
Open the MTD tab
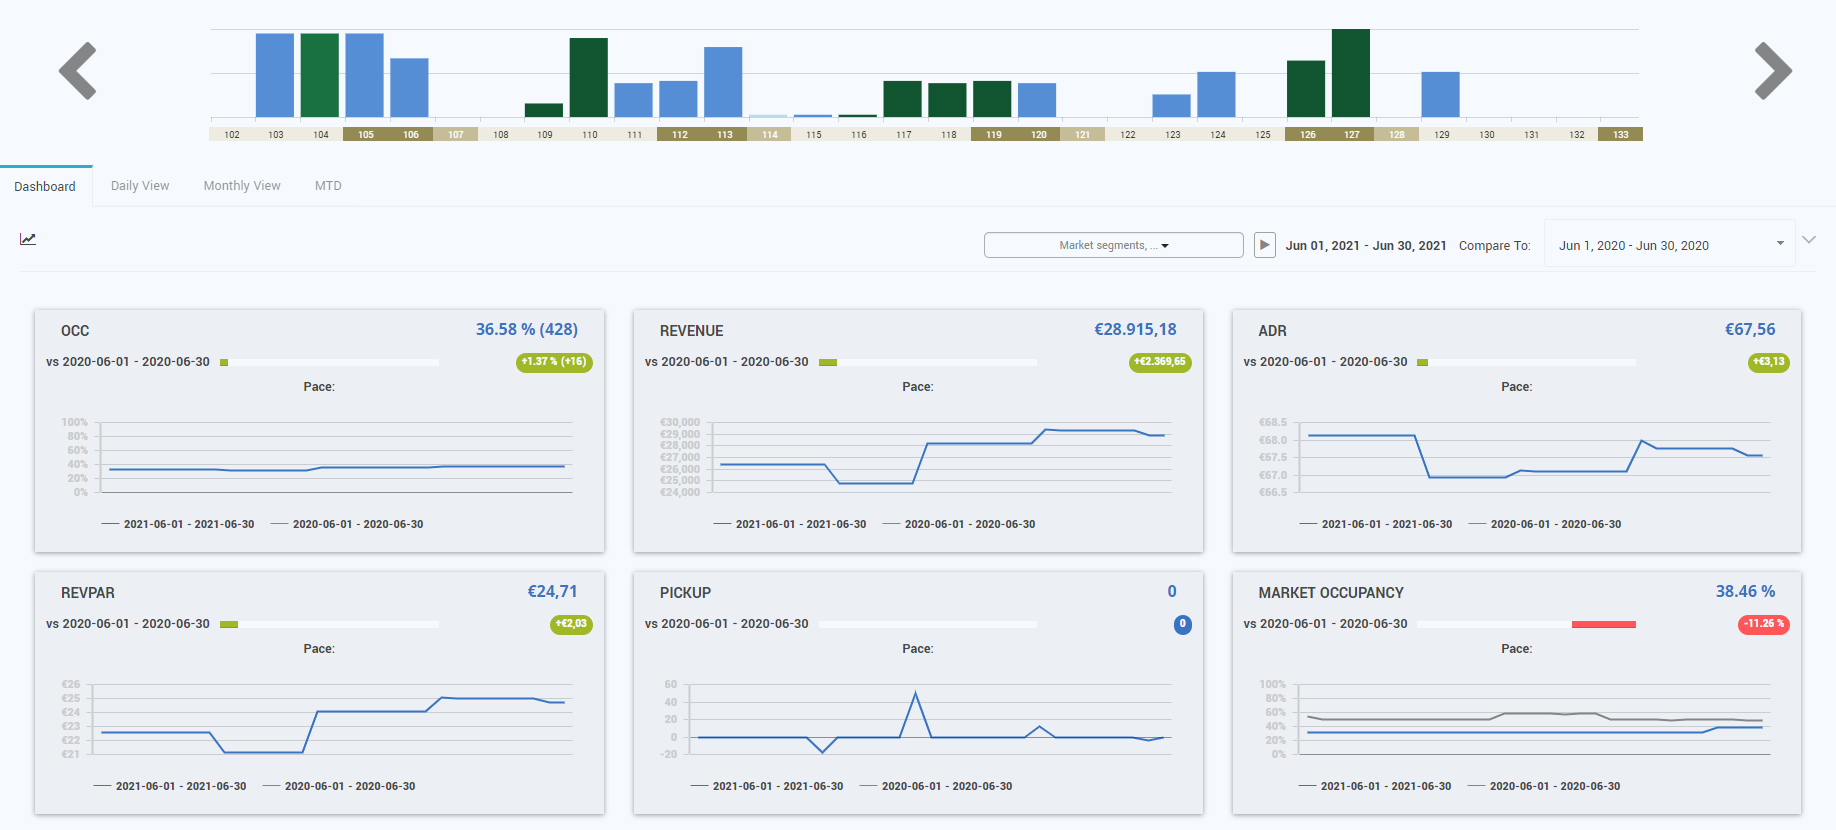click(328, 186)
